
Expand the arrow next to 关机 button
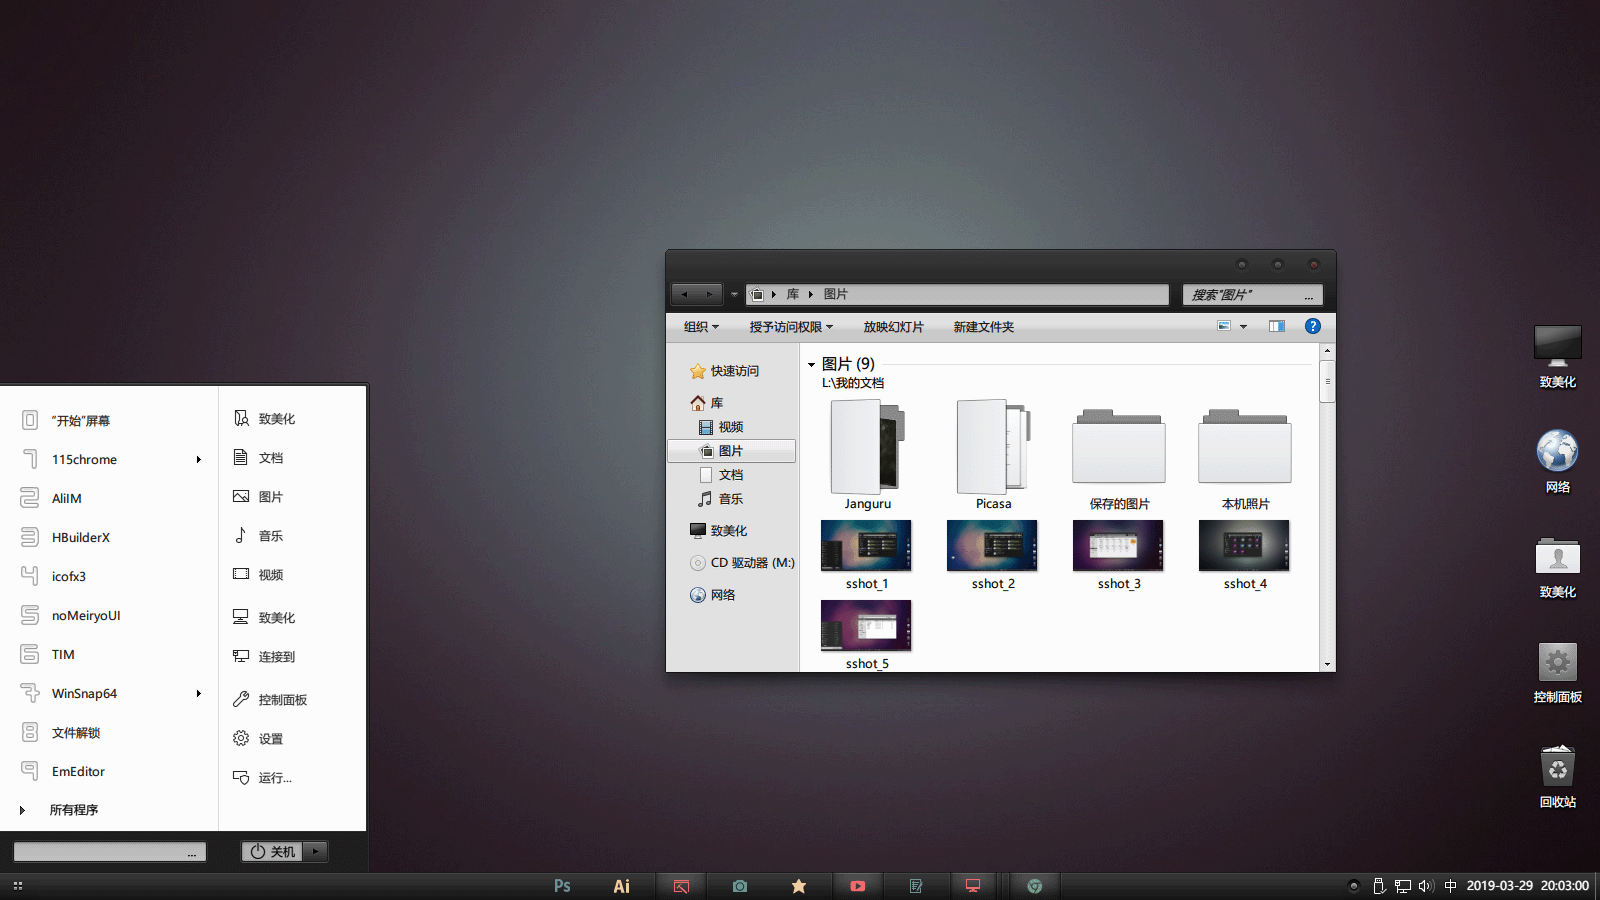point(316,852)
